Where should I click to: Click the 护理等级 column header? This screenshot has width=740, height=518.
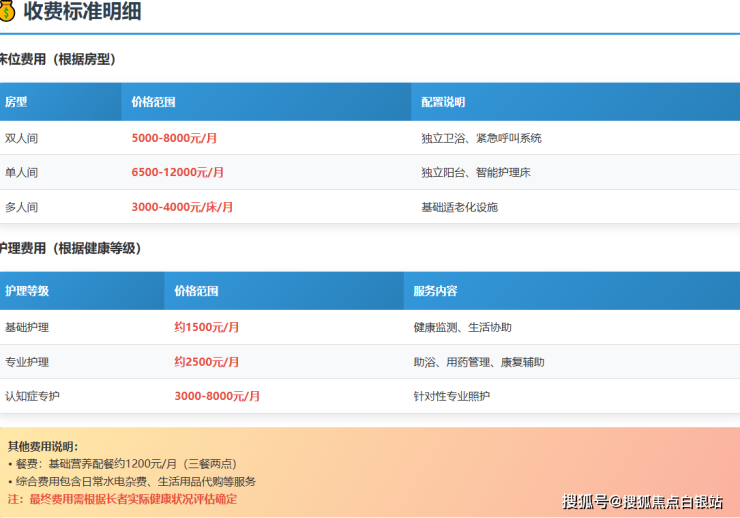27,291
